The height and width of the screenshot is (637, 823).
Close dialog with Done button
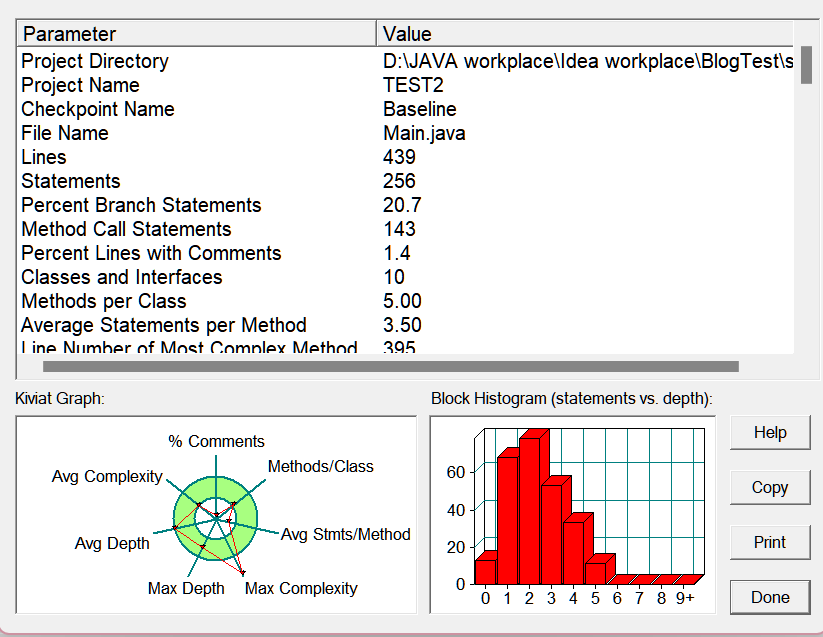point(770,597)
